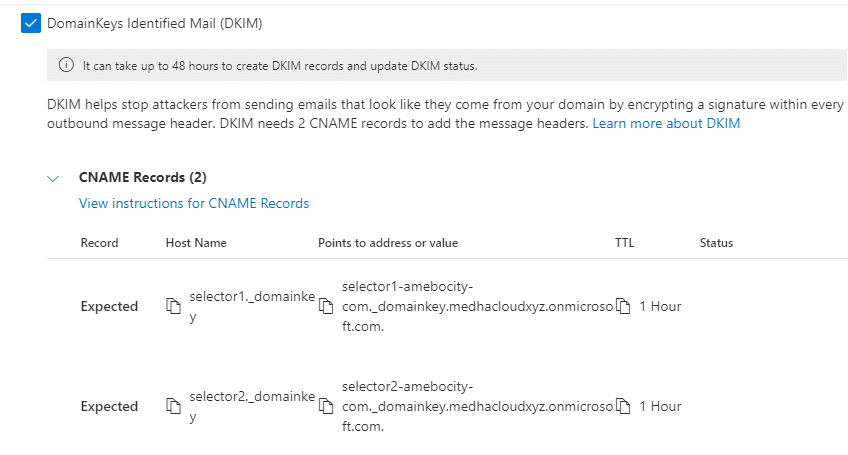Click the Points to address or value header
848x455 pixels.
pos(388,243)
